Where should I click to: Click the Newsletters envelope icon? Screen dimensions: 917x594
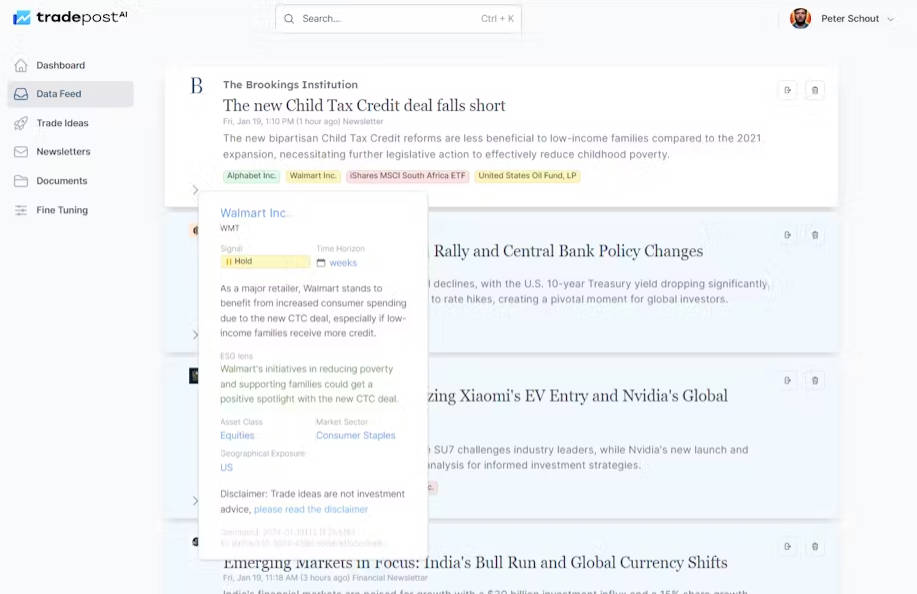point(21,152)
